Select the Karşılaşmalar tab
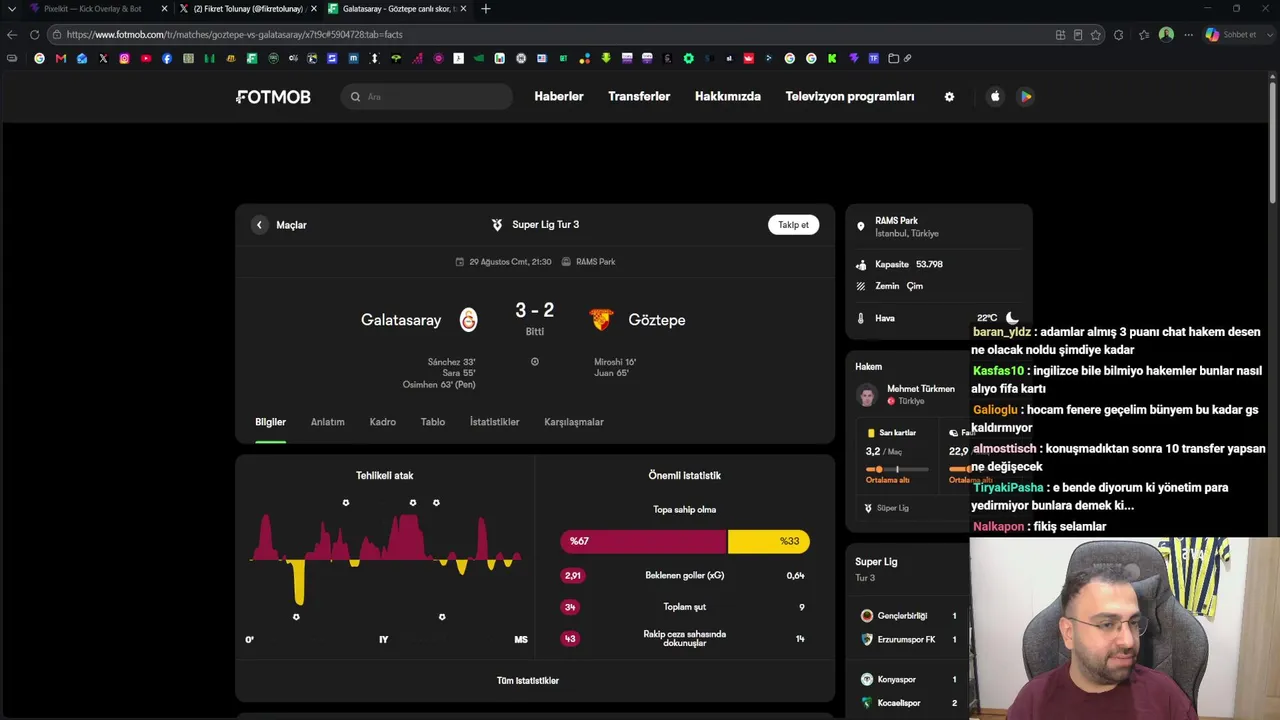This screenshot has height=720, width=1280. (x=574, y=422)
